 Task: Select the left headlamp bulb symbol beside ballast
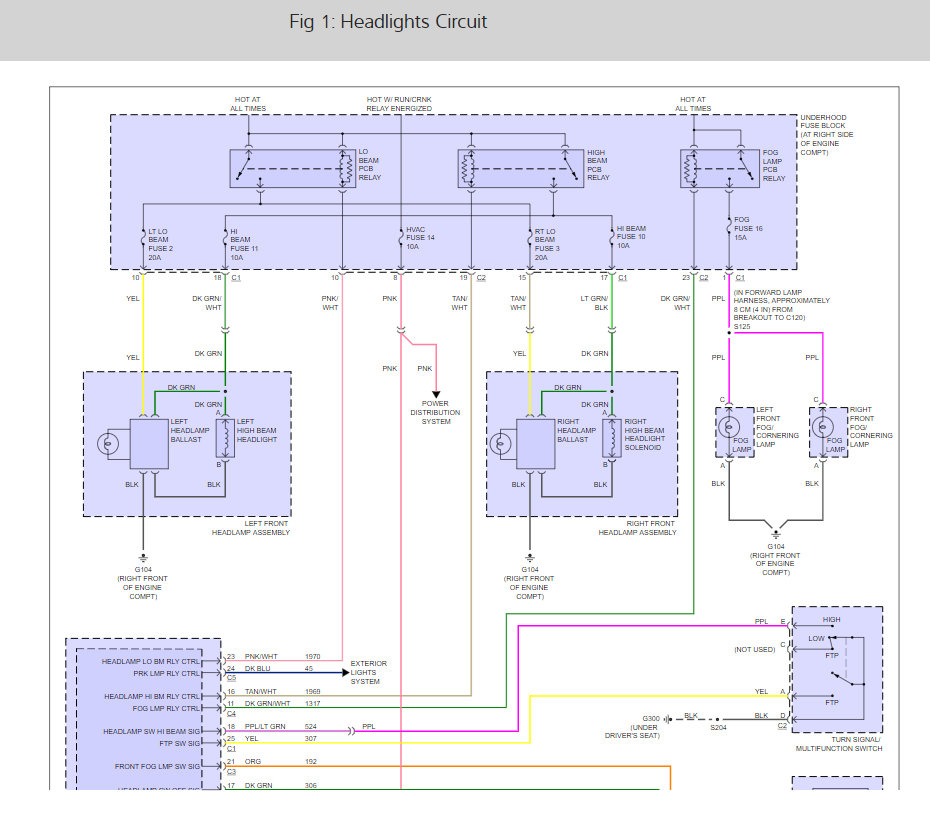click(x=108, y=444)
